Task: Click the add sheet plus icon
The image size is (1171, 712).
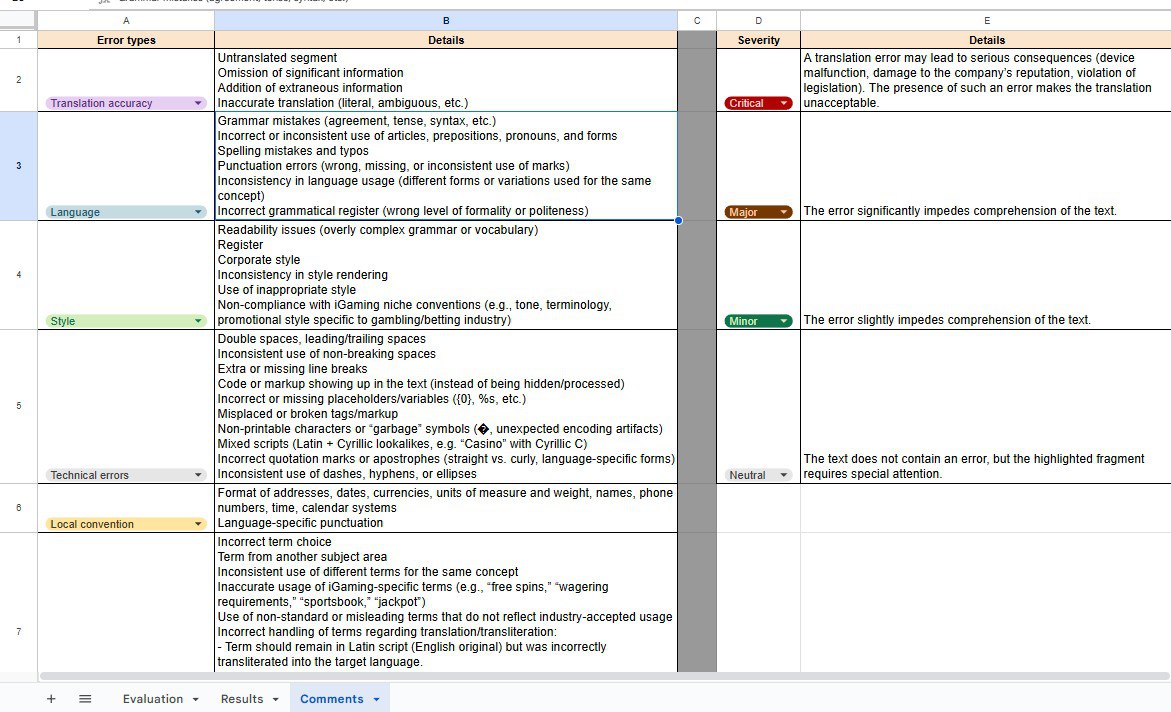Action: coord(51,699)
